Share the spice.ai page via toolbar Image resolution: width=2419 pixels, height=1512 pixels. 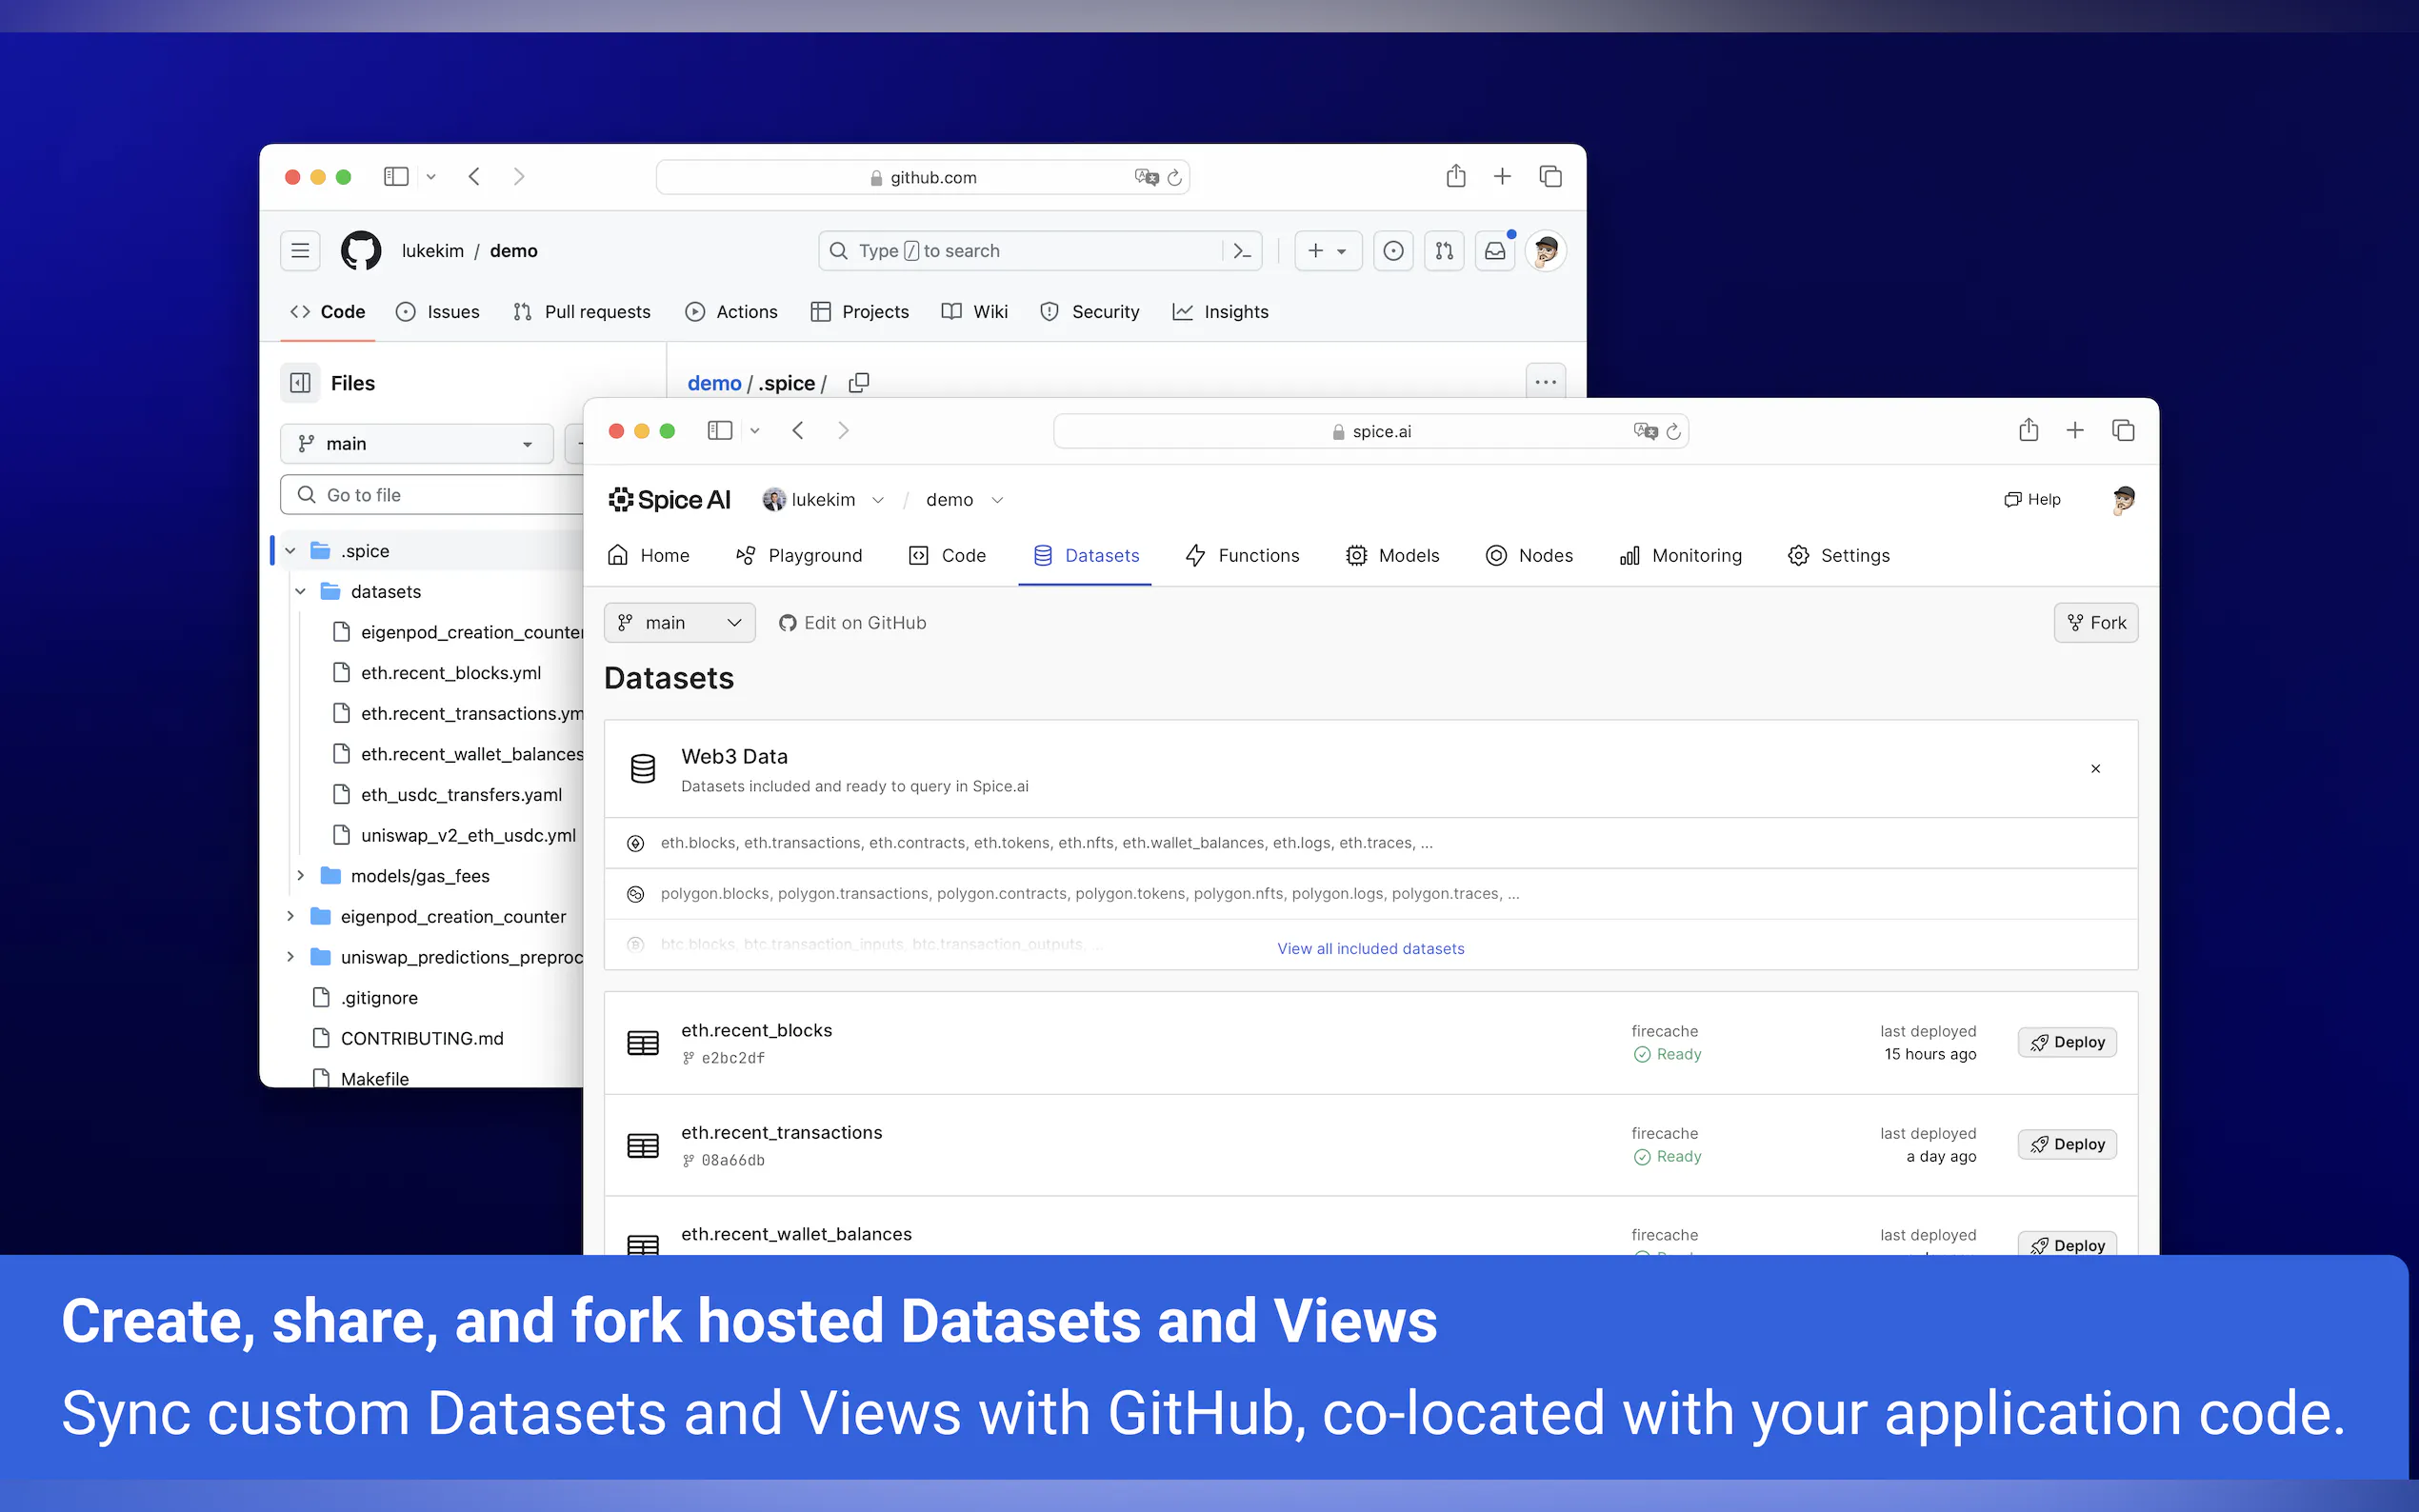pos(2027,430)
